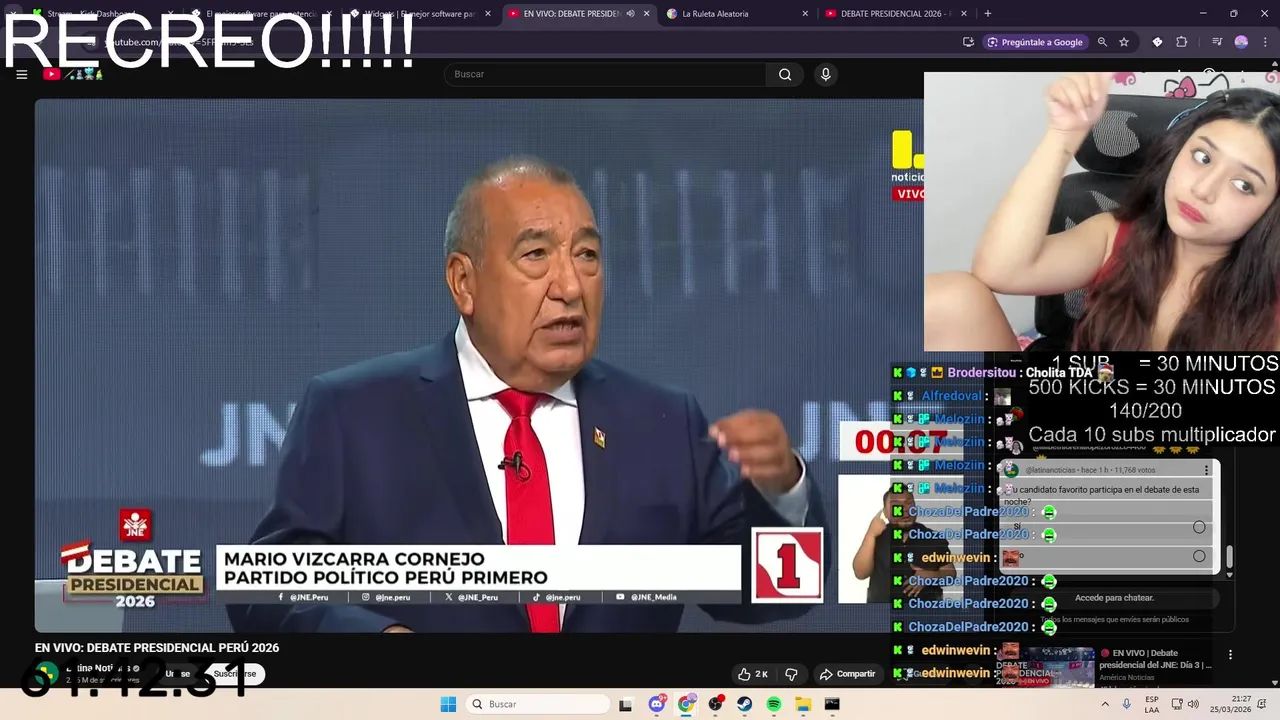1280x720 pixels.
Task: Click the Unirse channel membership button
Action: [x=178, y=674]
